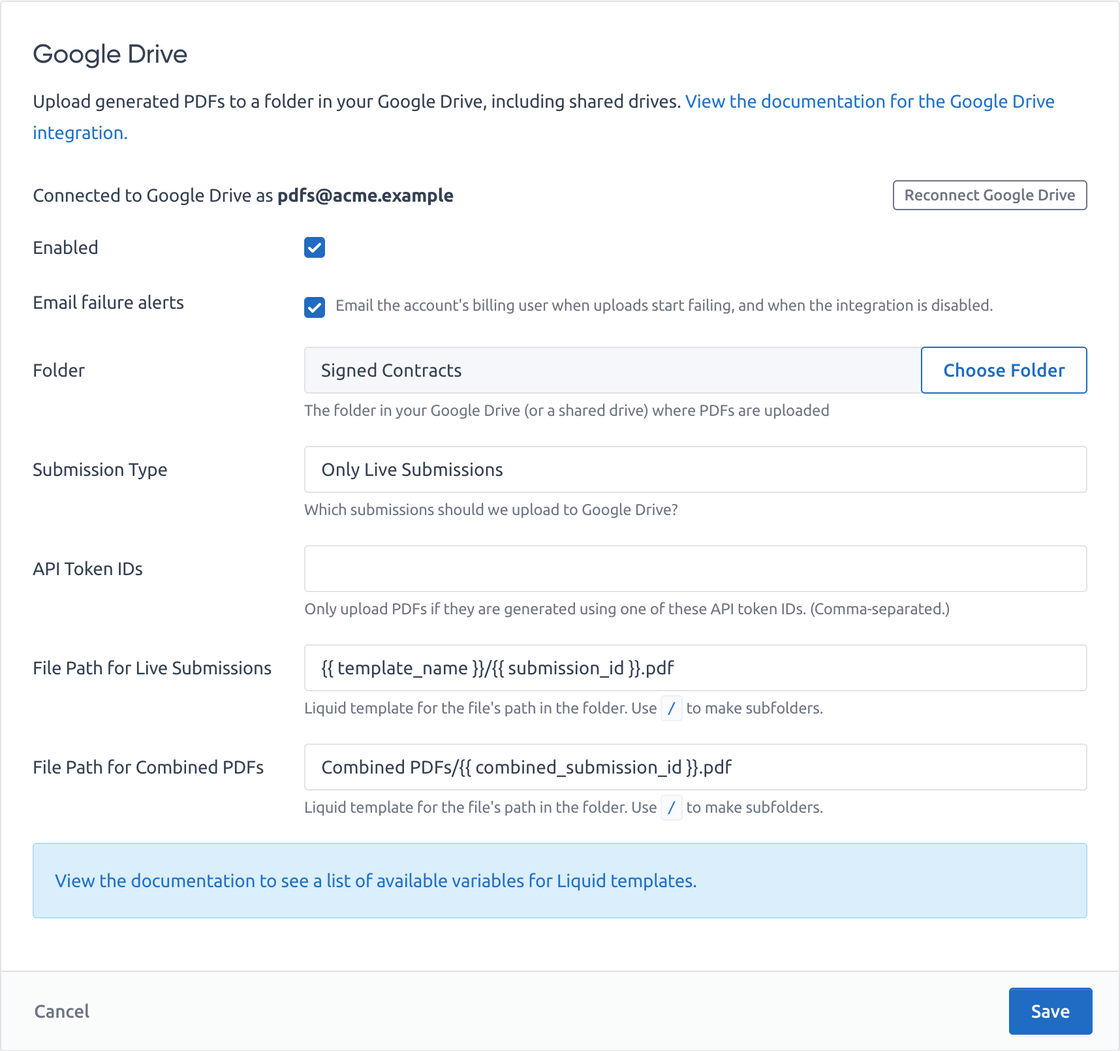Open the Google Drive integration documentation link

tap(869, 101)
